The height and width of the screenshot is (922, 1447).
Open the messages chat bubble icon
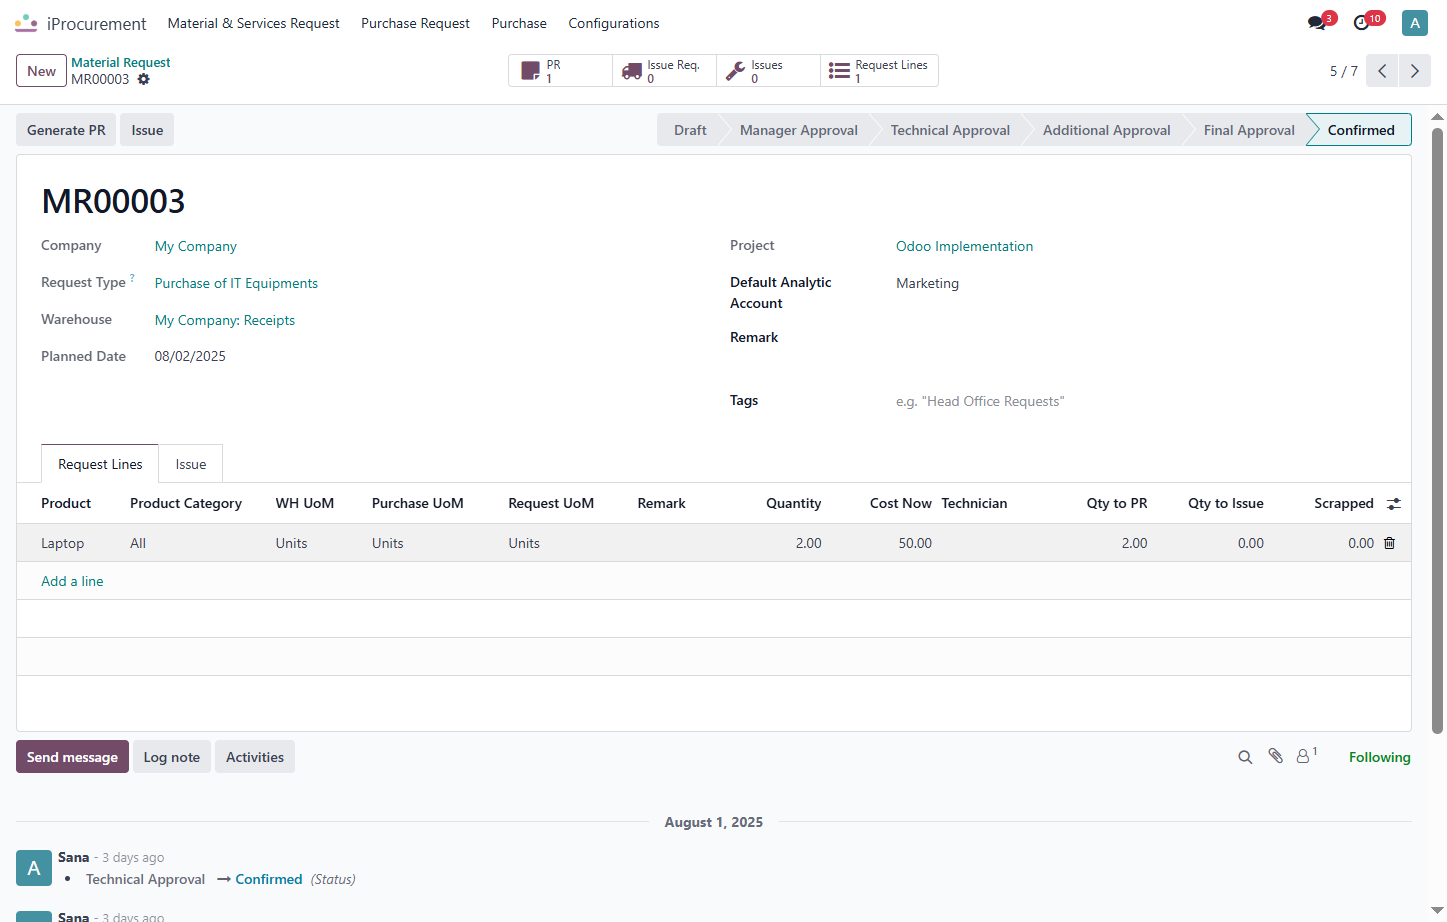point(1317,23)
